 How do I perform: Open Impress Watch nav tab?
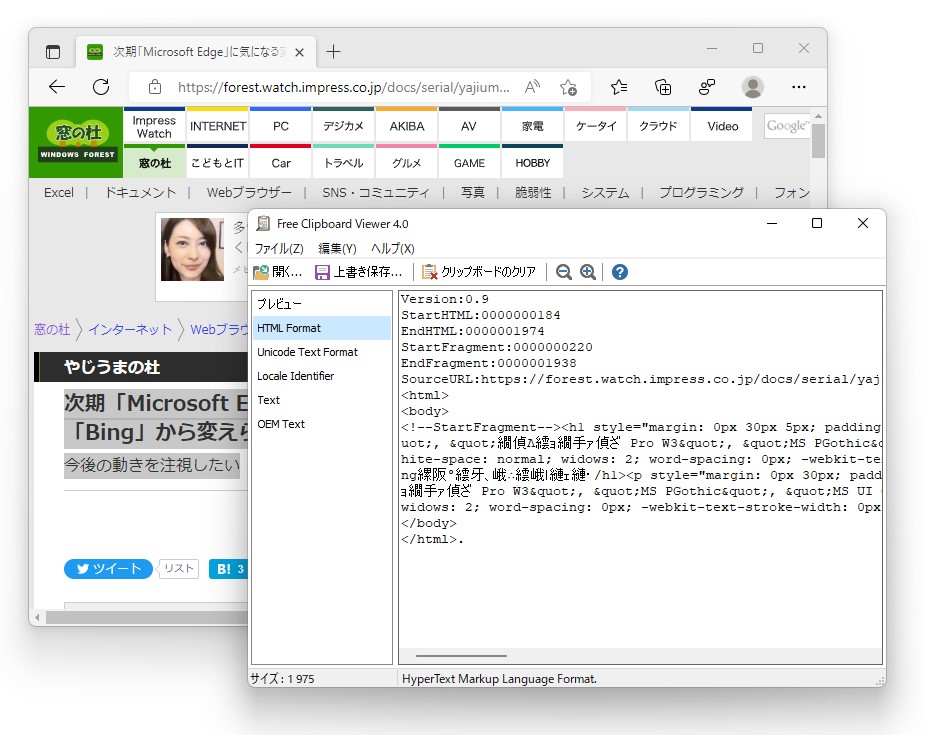coord(154,126)
